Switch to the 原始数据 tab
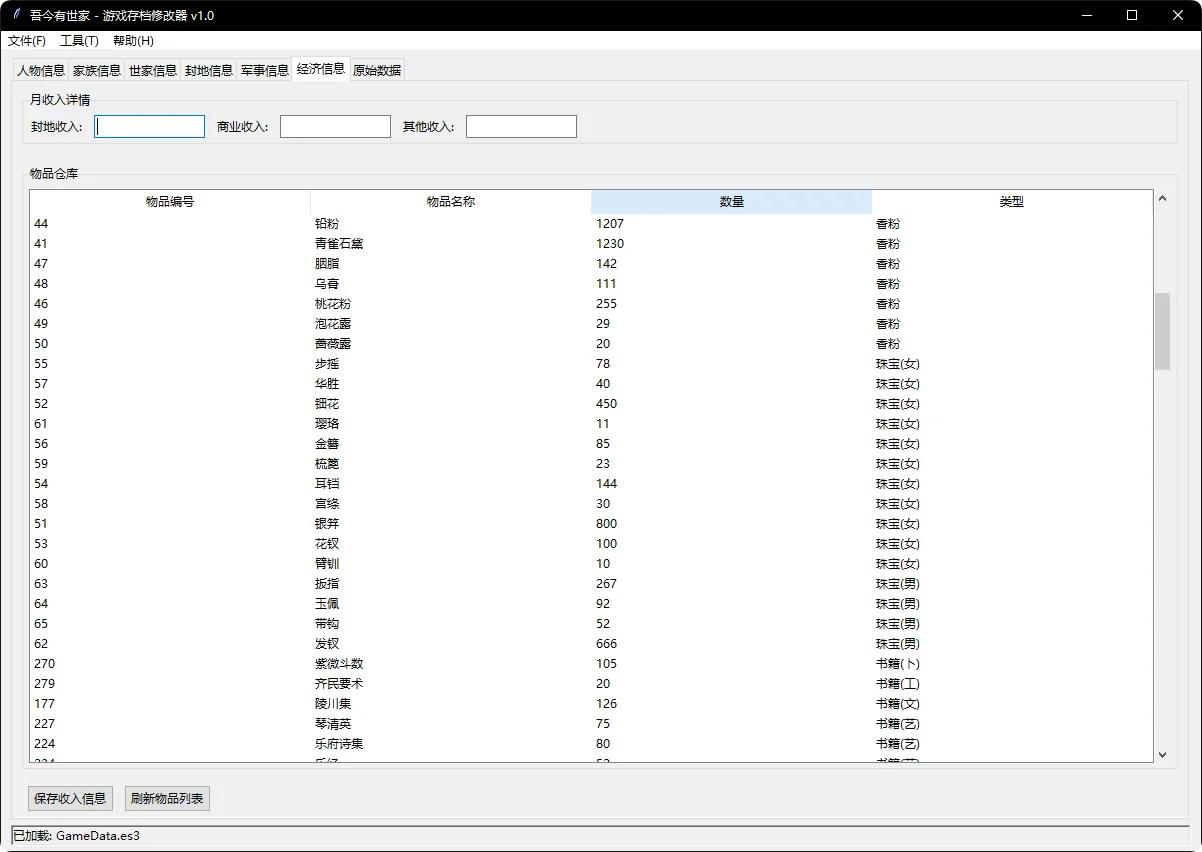This screenshot has height=852, width=1202. click(377, 70)
